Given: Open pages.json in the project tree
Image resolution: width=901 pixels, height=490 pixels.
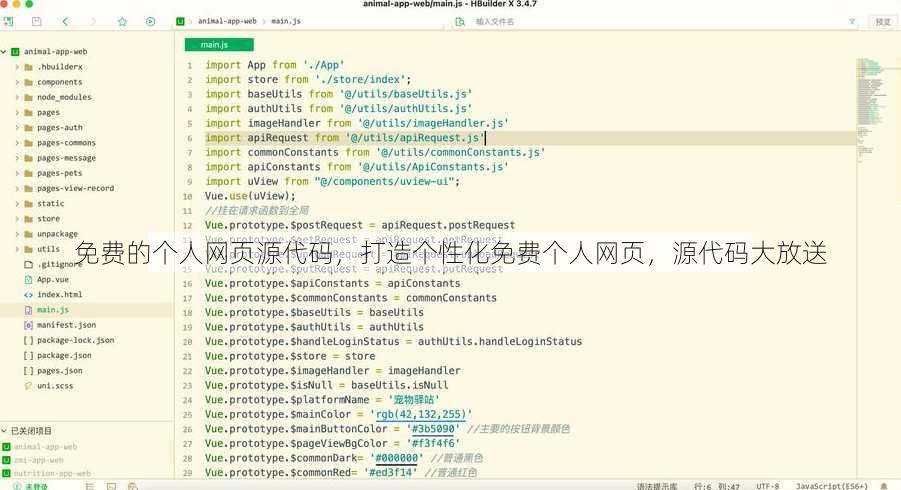Looking at the screenshot, I should click(x=60, y=371).
